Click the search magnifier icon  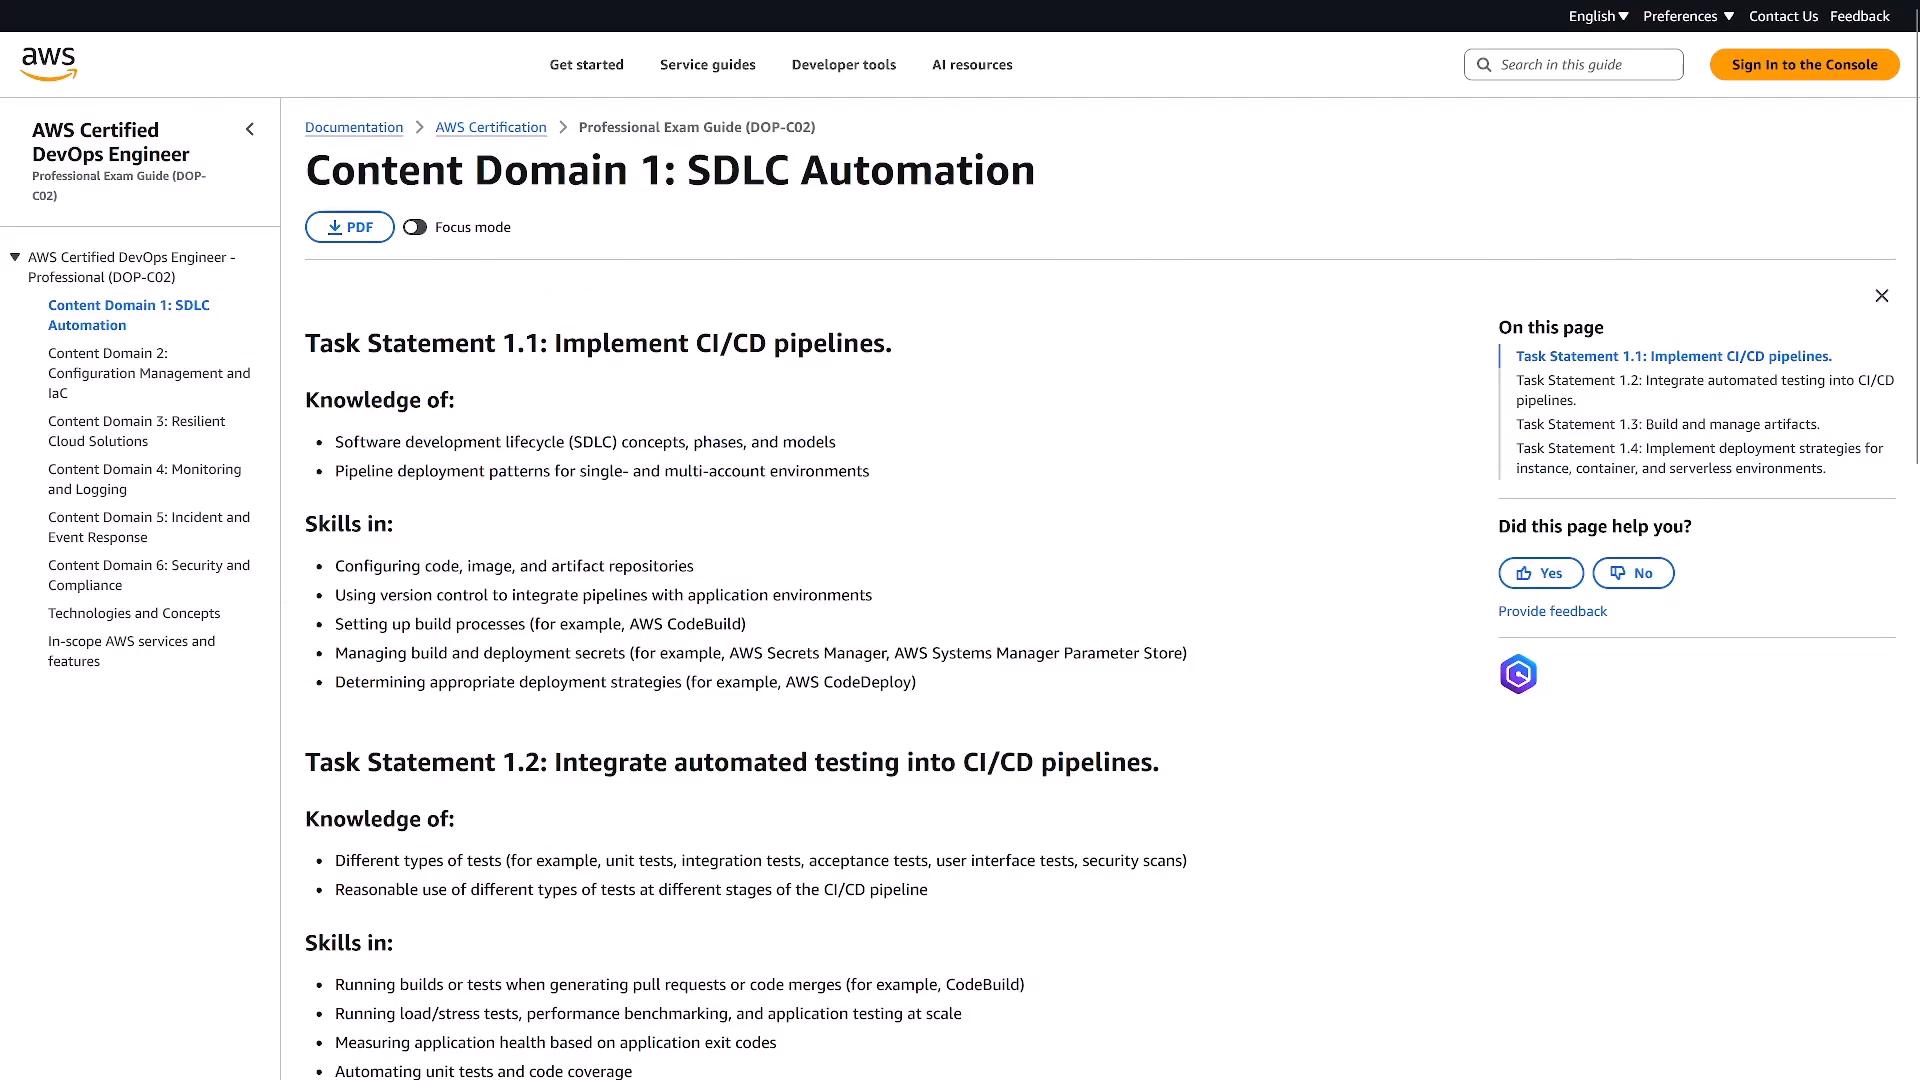tap(1484, 65)
